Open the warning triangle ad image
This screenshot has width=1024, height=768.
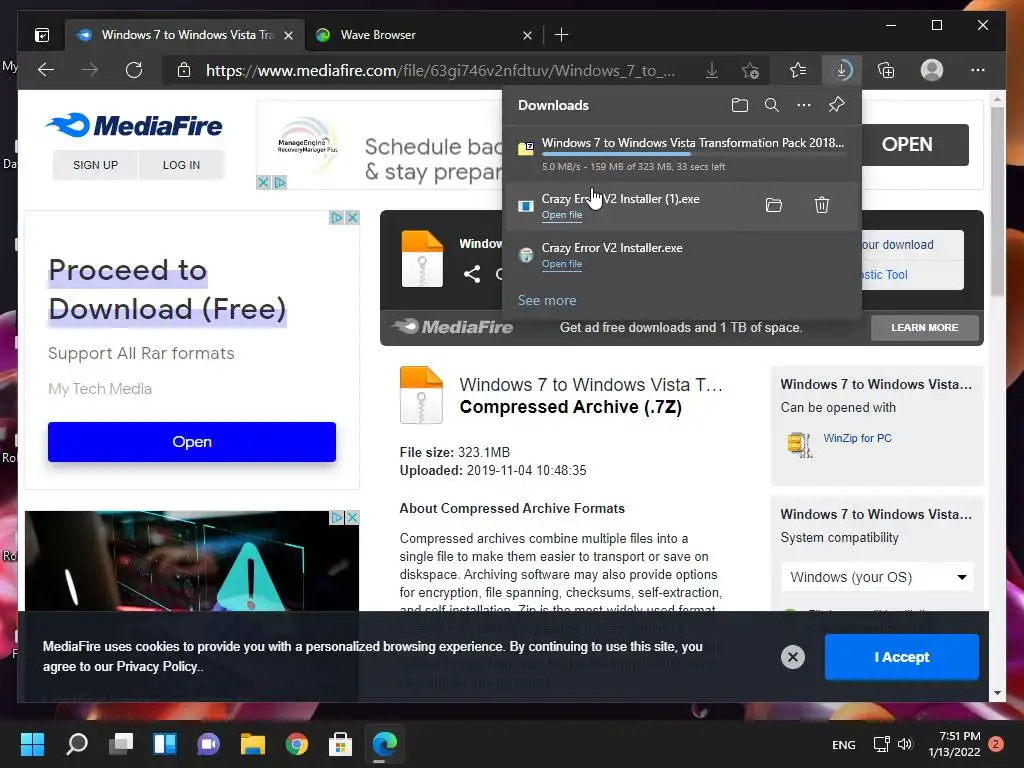pos(192,562)
